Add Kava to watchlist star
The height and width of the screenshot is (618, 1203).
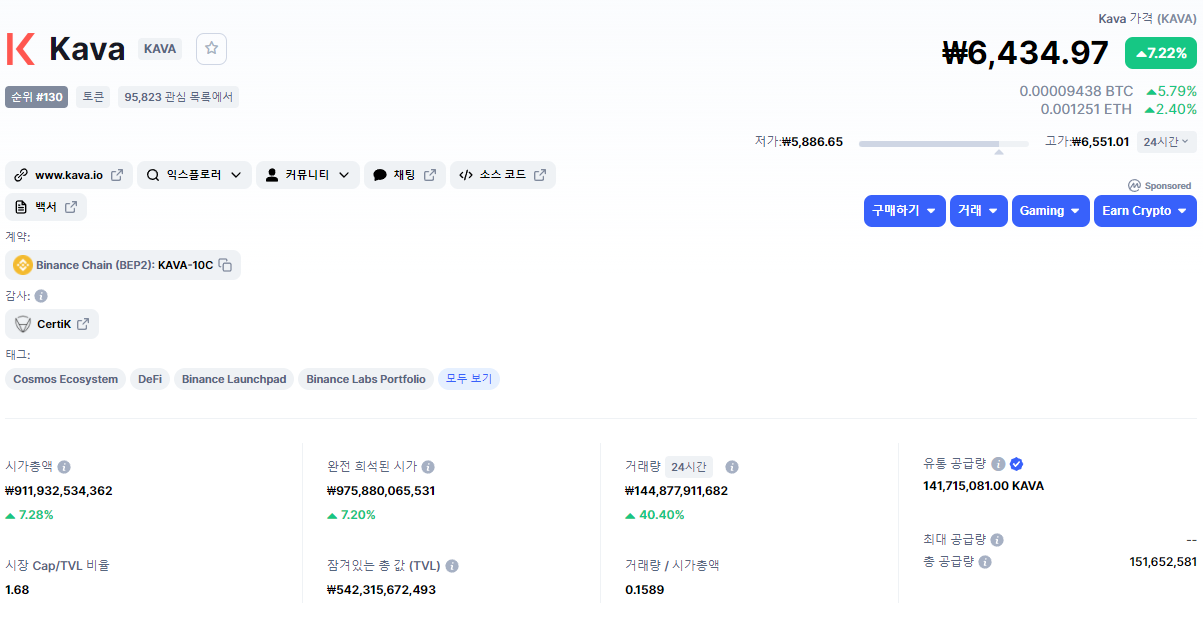pyautogui.click(x=211, y=48)
